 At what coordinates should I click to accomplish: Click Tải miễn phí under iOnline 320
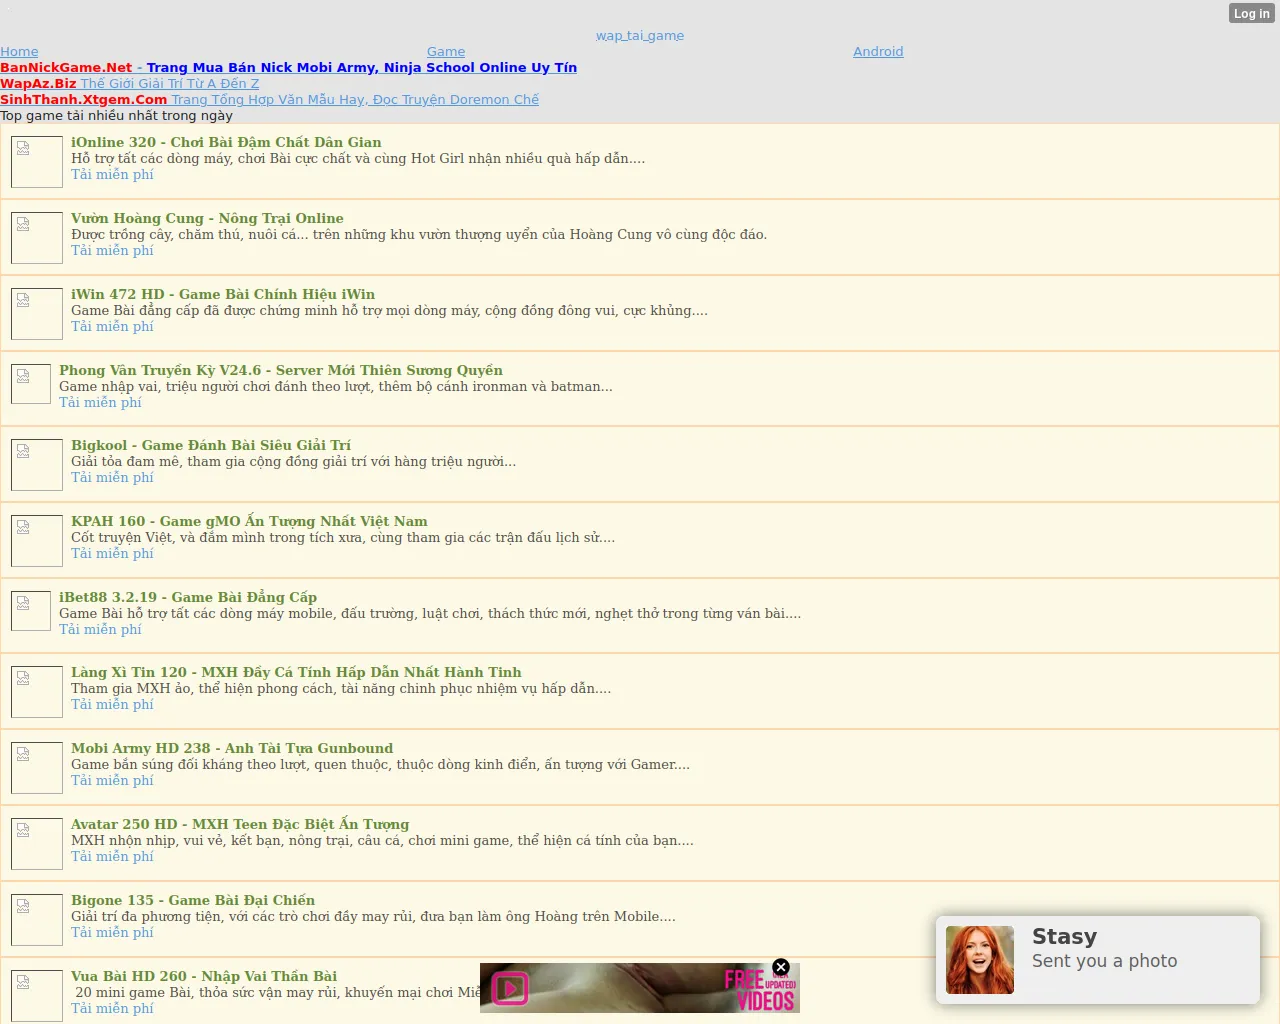pos(112,174)
